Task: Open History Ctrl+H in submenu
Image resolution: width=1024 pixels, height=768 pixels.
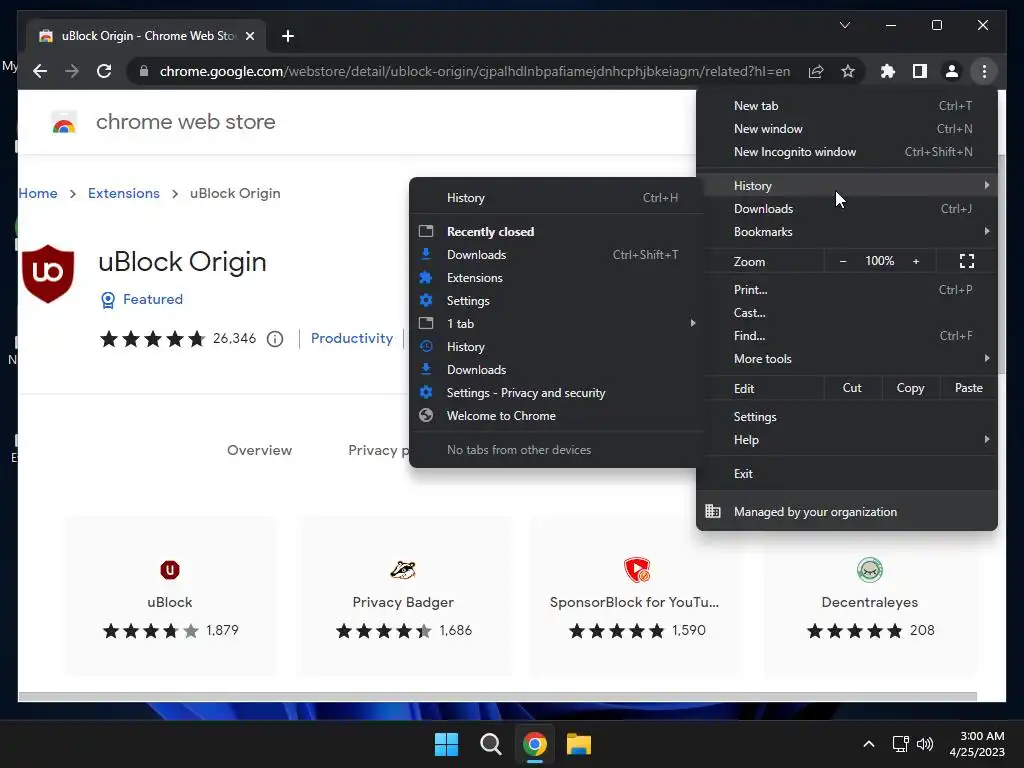Action: [556, 198]
